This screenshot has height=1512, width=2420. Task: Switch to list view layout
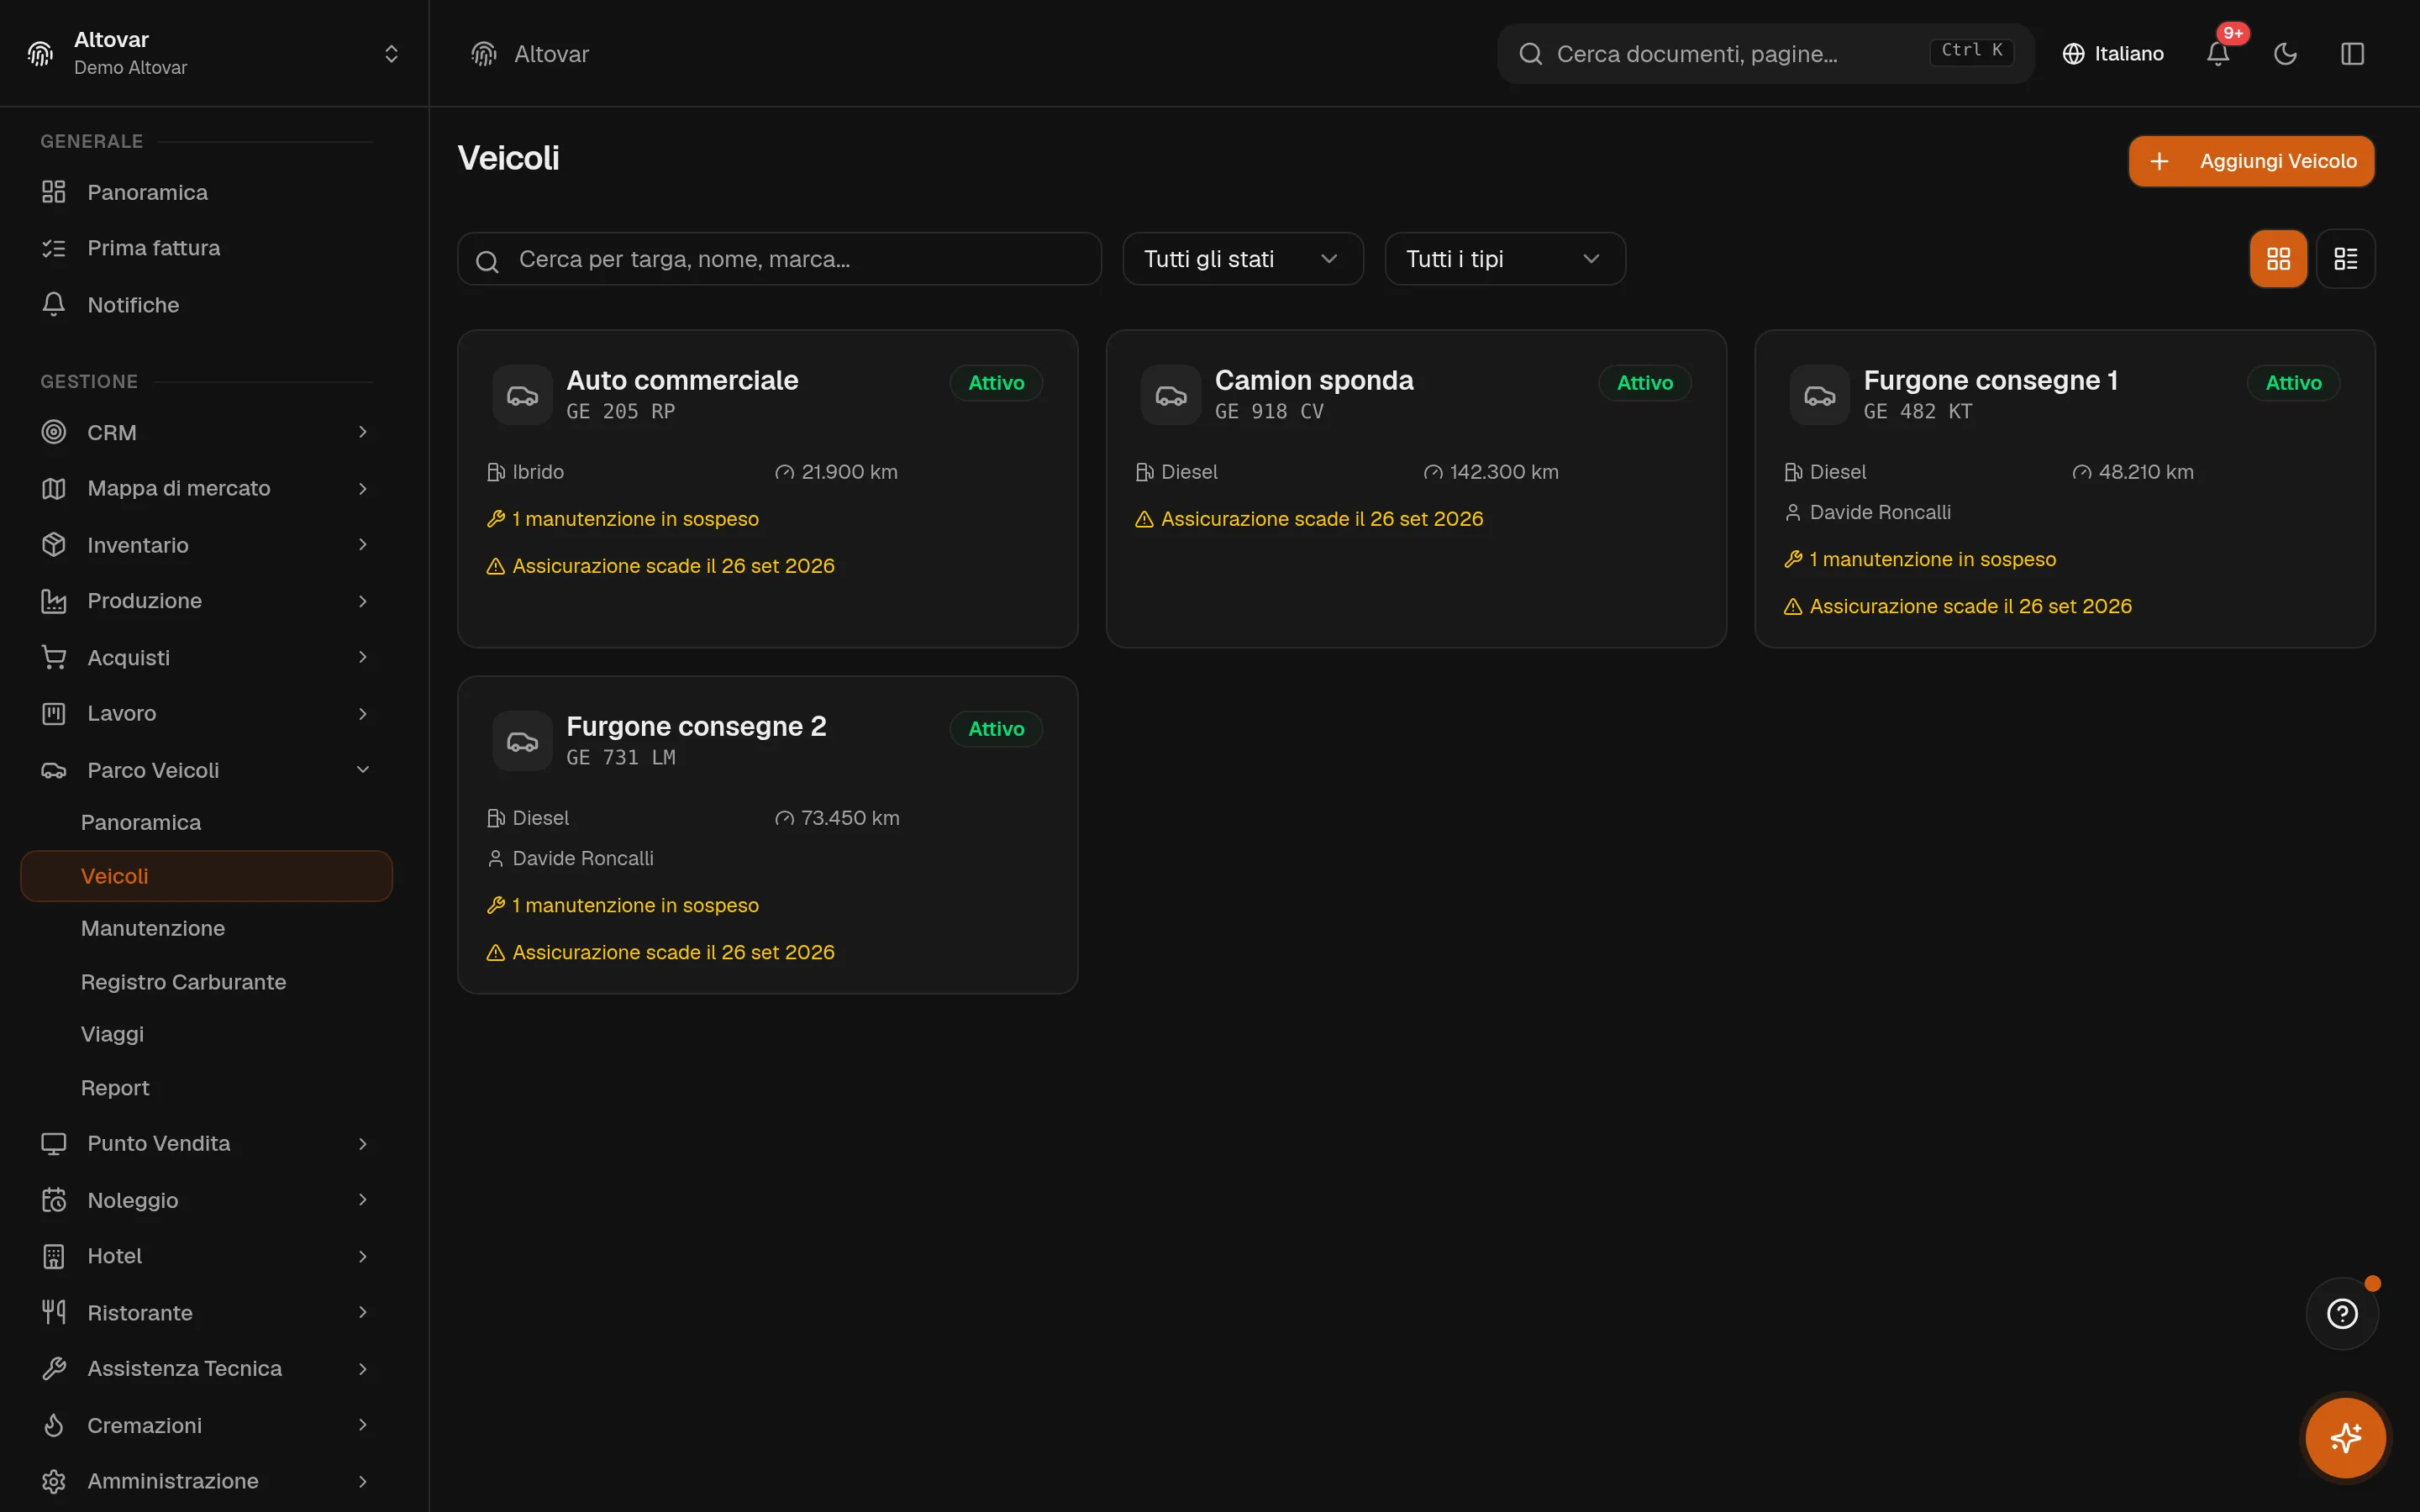click(x=2345, y=259)
